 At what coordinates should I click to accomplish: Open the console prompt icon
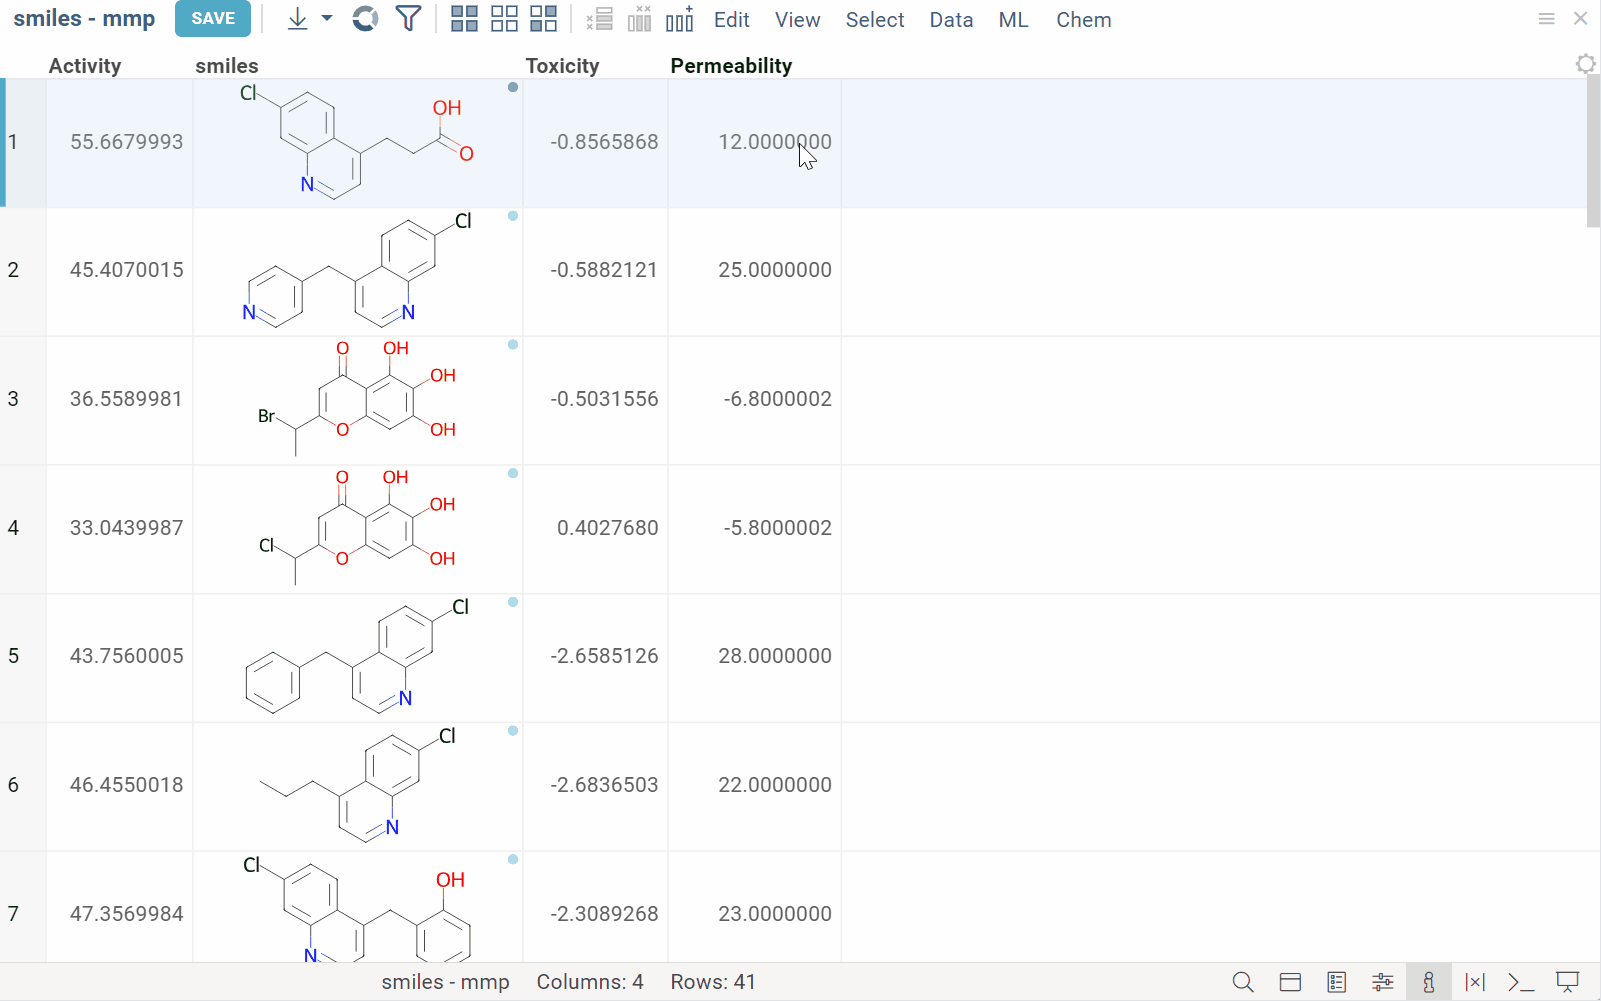[x=1521, y=982]
